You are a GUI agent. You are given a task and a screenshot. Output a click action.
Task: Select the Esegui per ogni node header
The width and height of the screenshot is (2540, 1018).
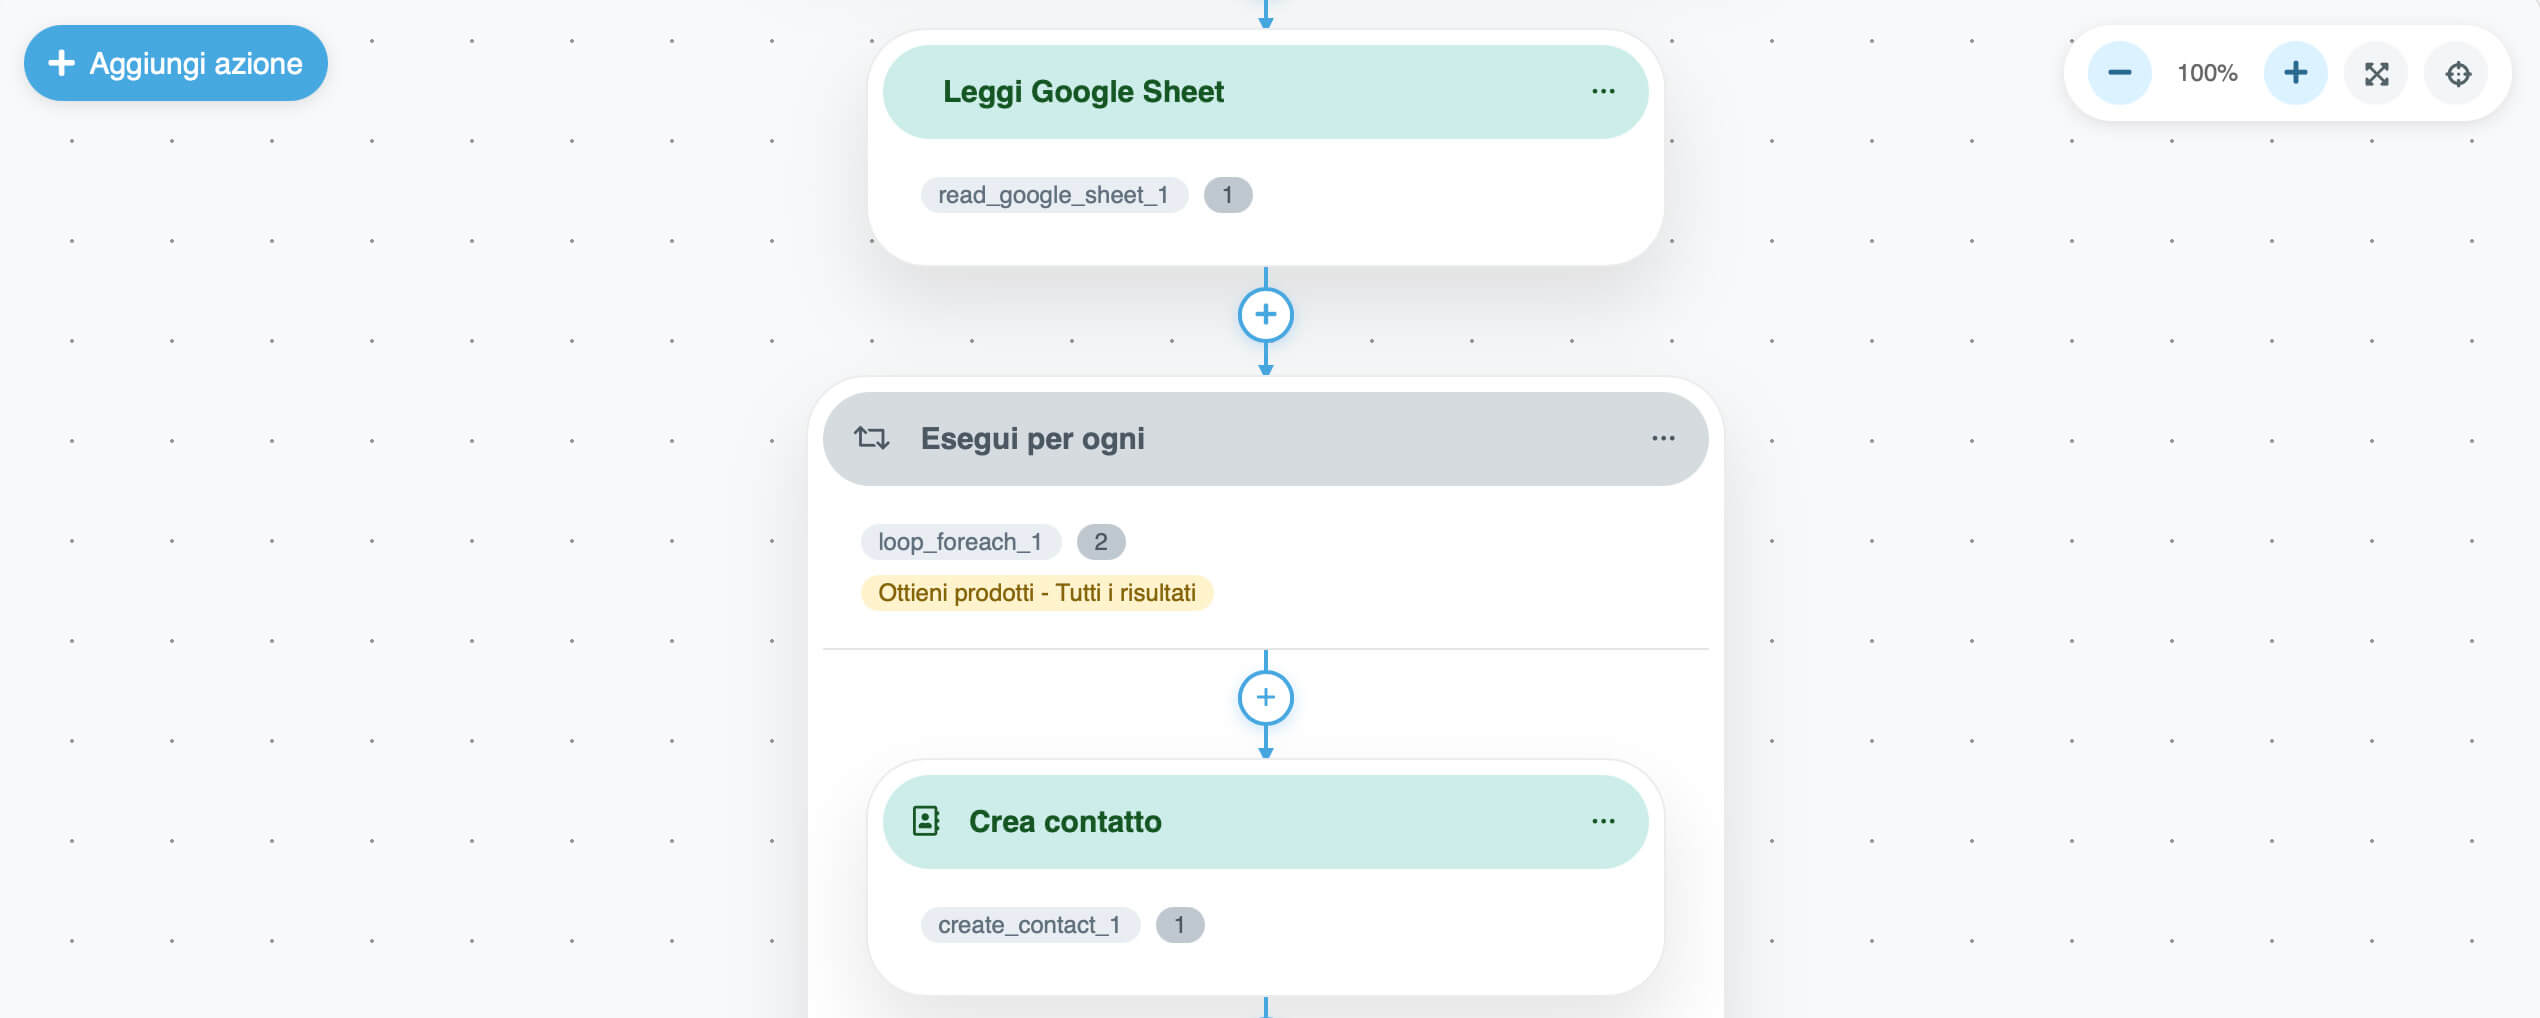click(x=1032, y=439)
